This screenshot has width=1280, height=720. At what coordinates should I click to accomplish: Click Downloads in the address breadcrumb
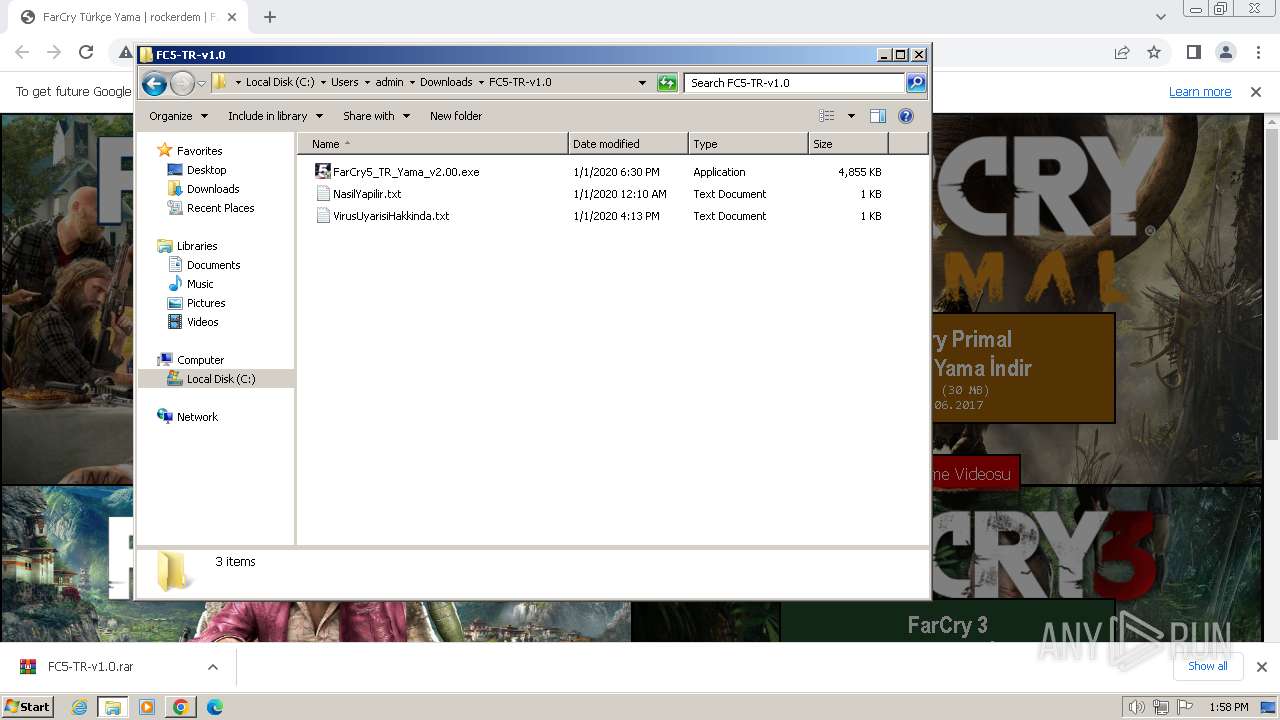point(446,83)
